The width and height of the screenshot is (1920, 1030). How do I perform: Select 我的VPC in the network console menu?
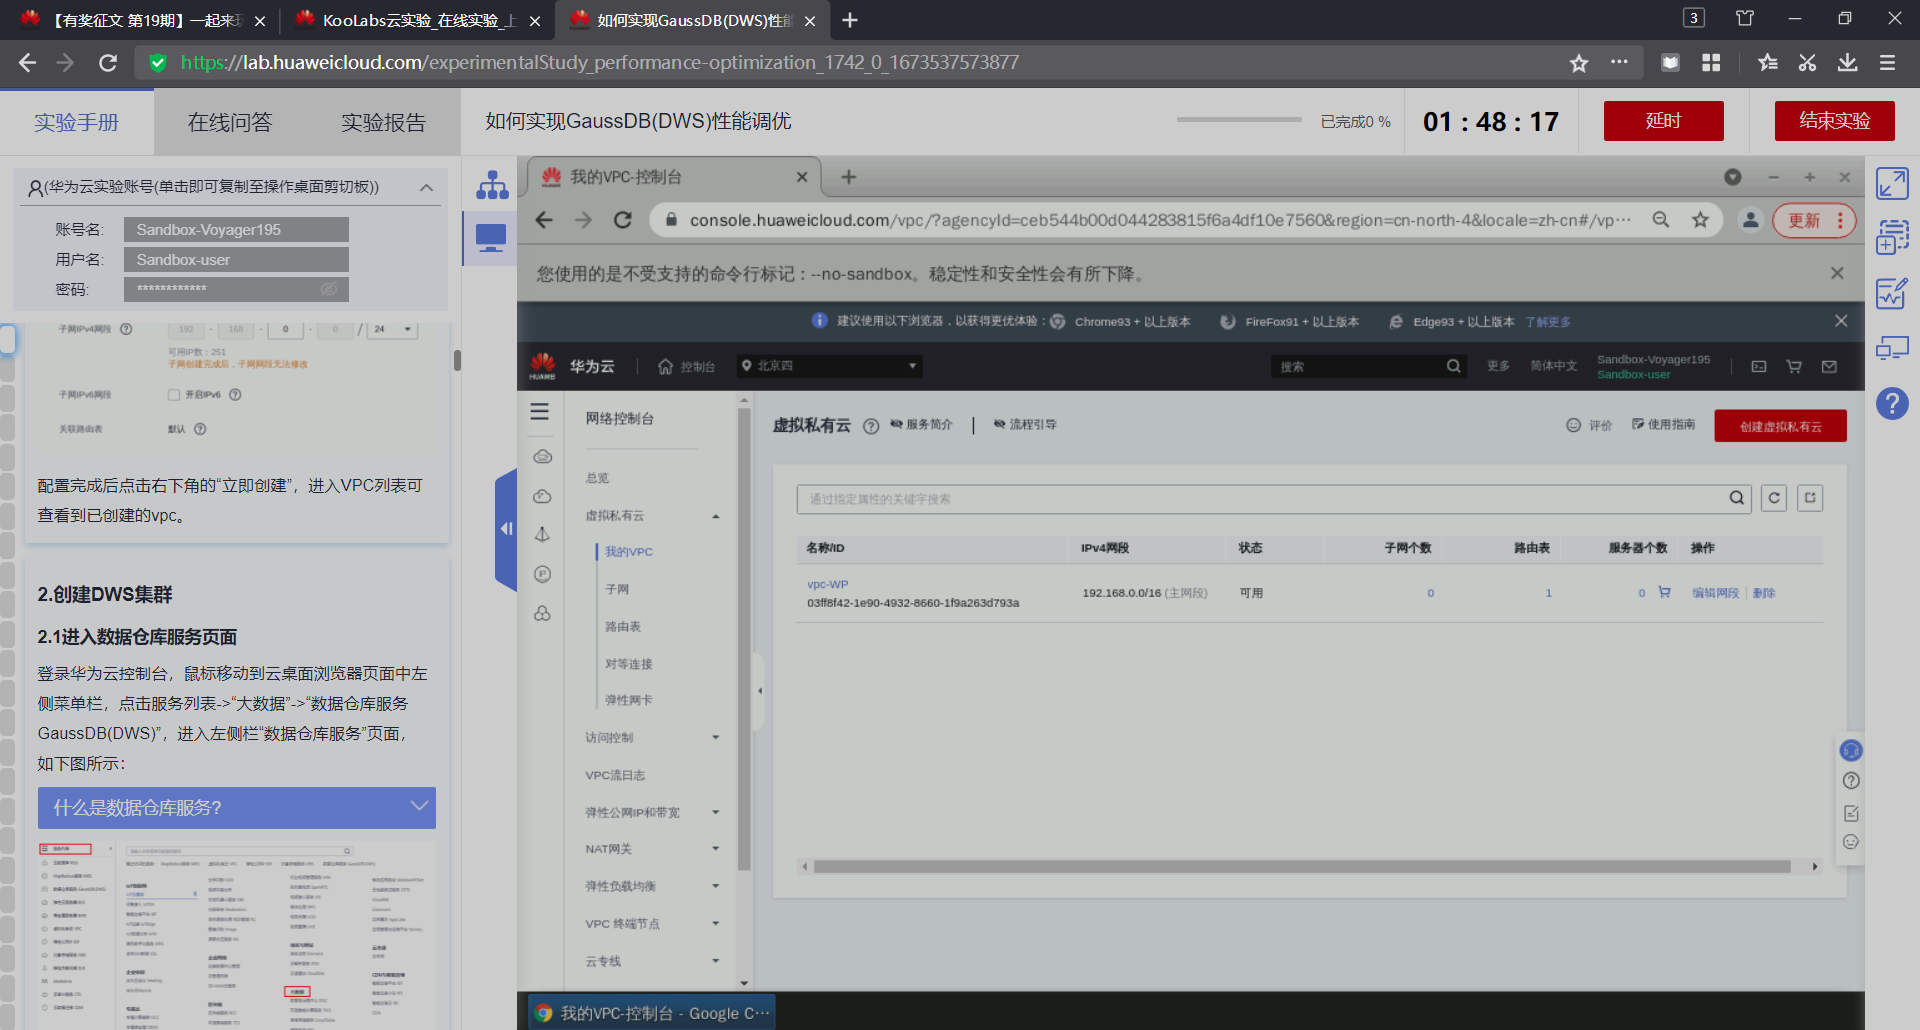coord(628,552)
